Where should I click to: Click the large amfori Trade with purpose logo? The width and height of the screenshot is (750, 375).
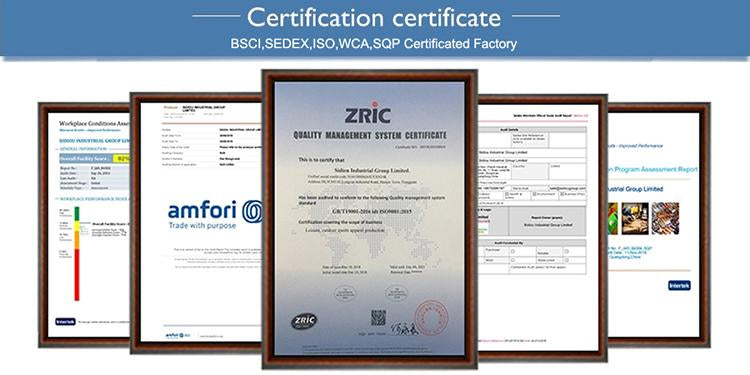tap(215, 214)
